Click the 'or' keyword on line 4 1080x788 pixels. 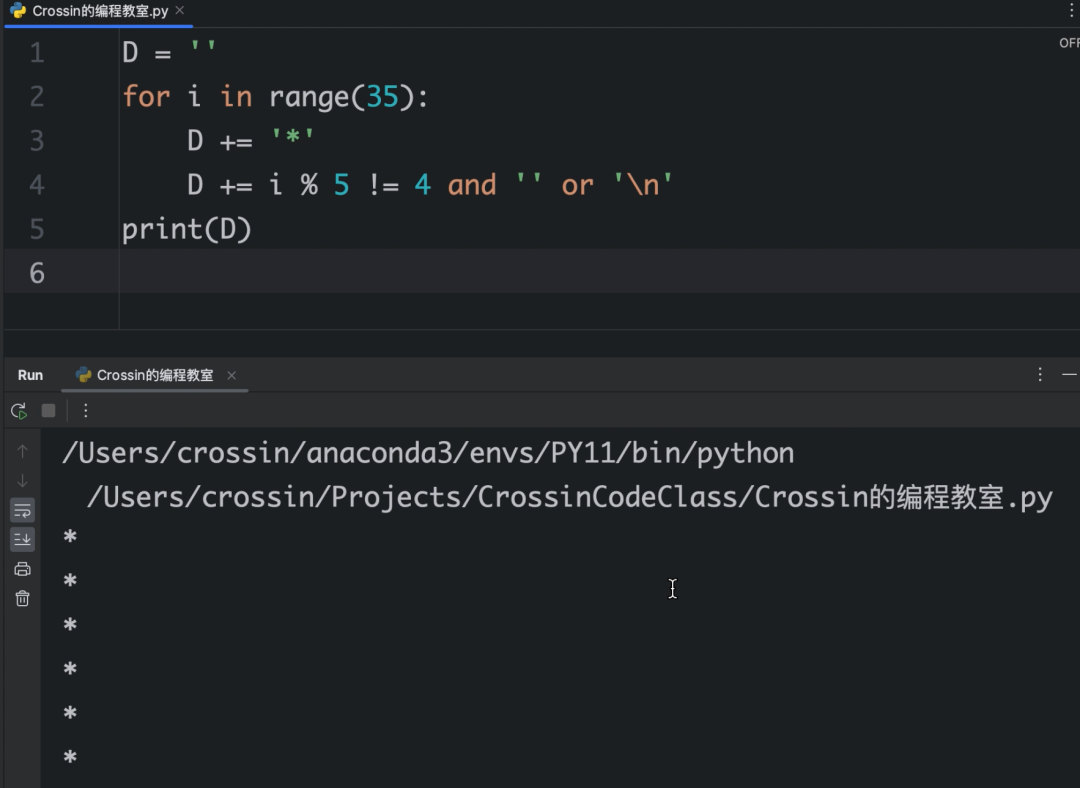point(577,185)
